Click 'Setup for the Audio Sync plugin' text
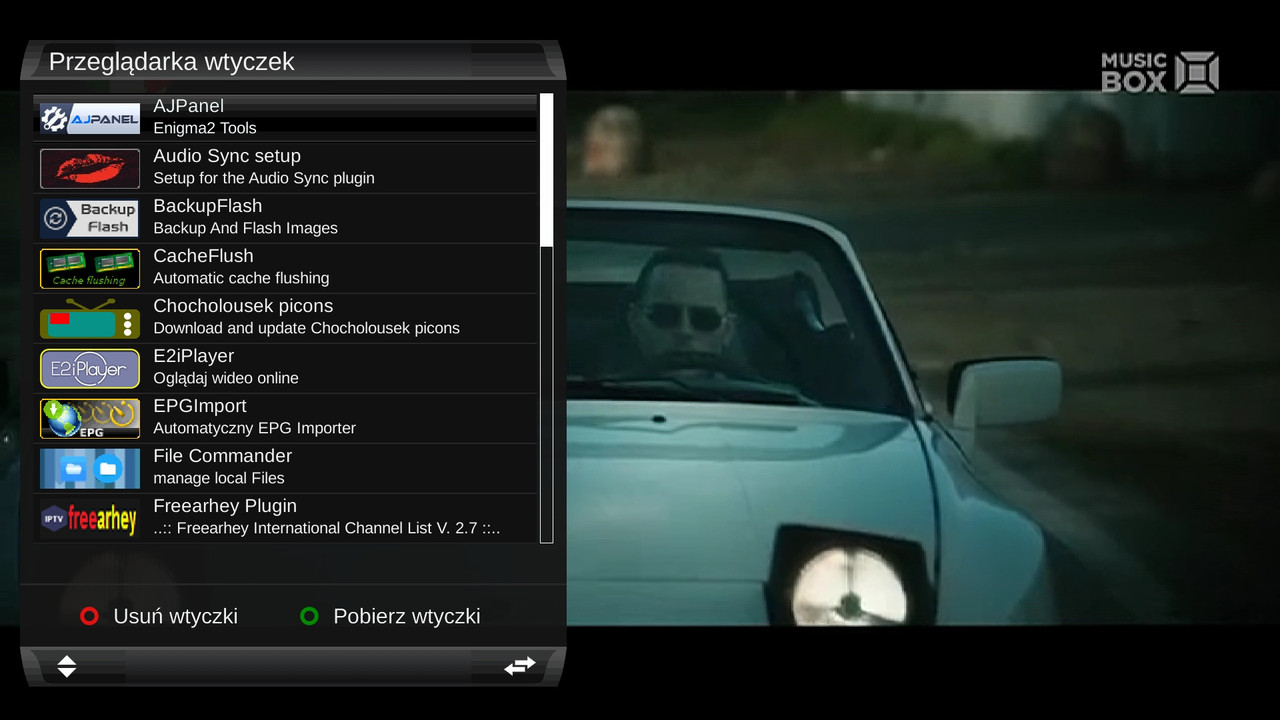Screen dimensions: 1280x720 point(264,178)
